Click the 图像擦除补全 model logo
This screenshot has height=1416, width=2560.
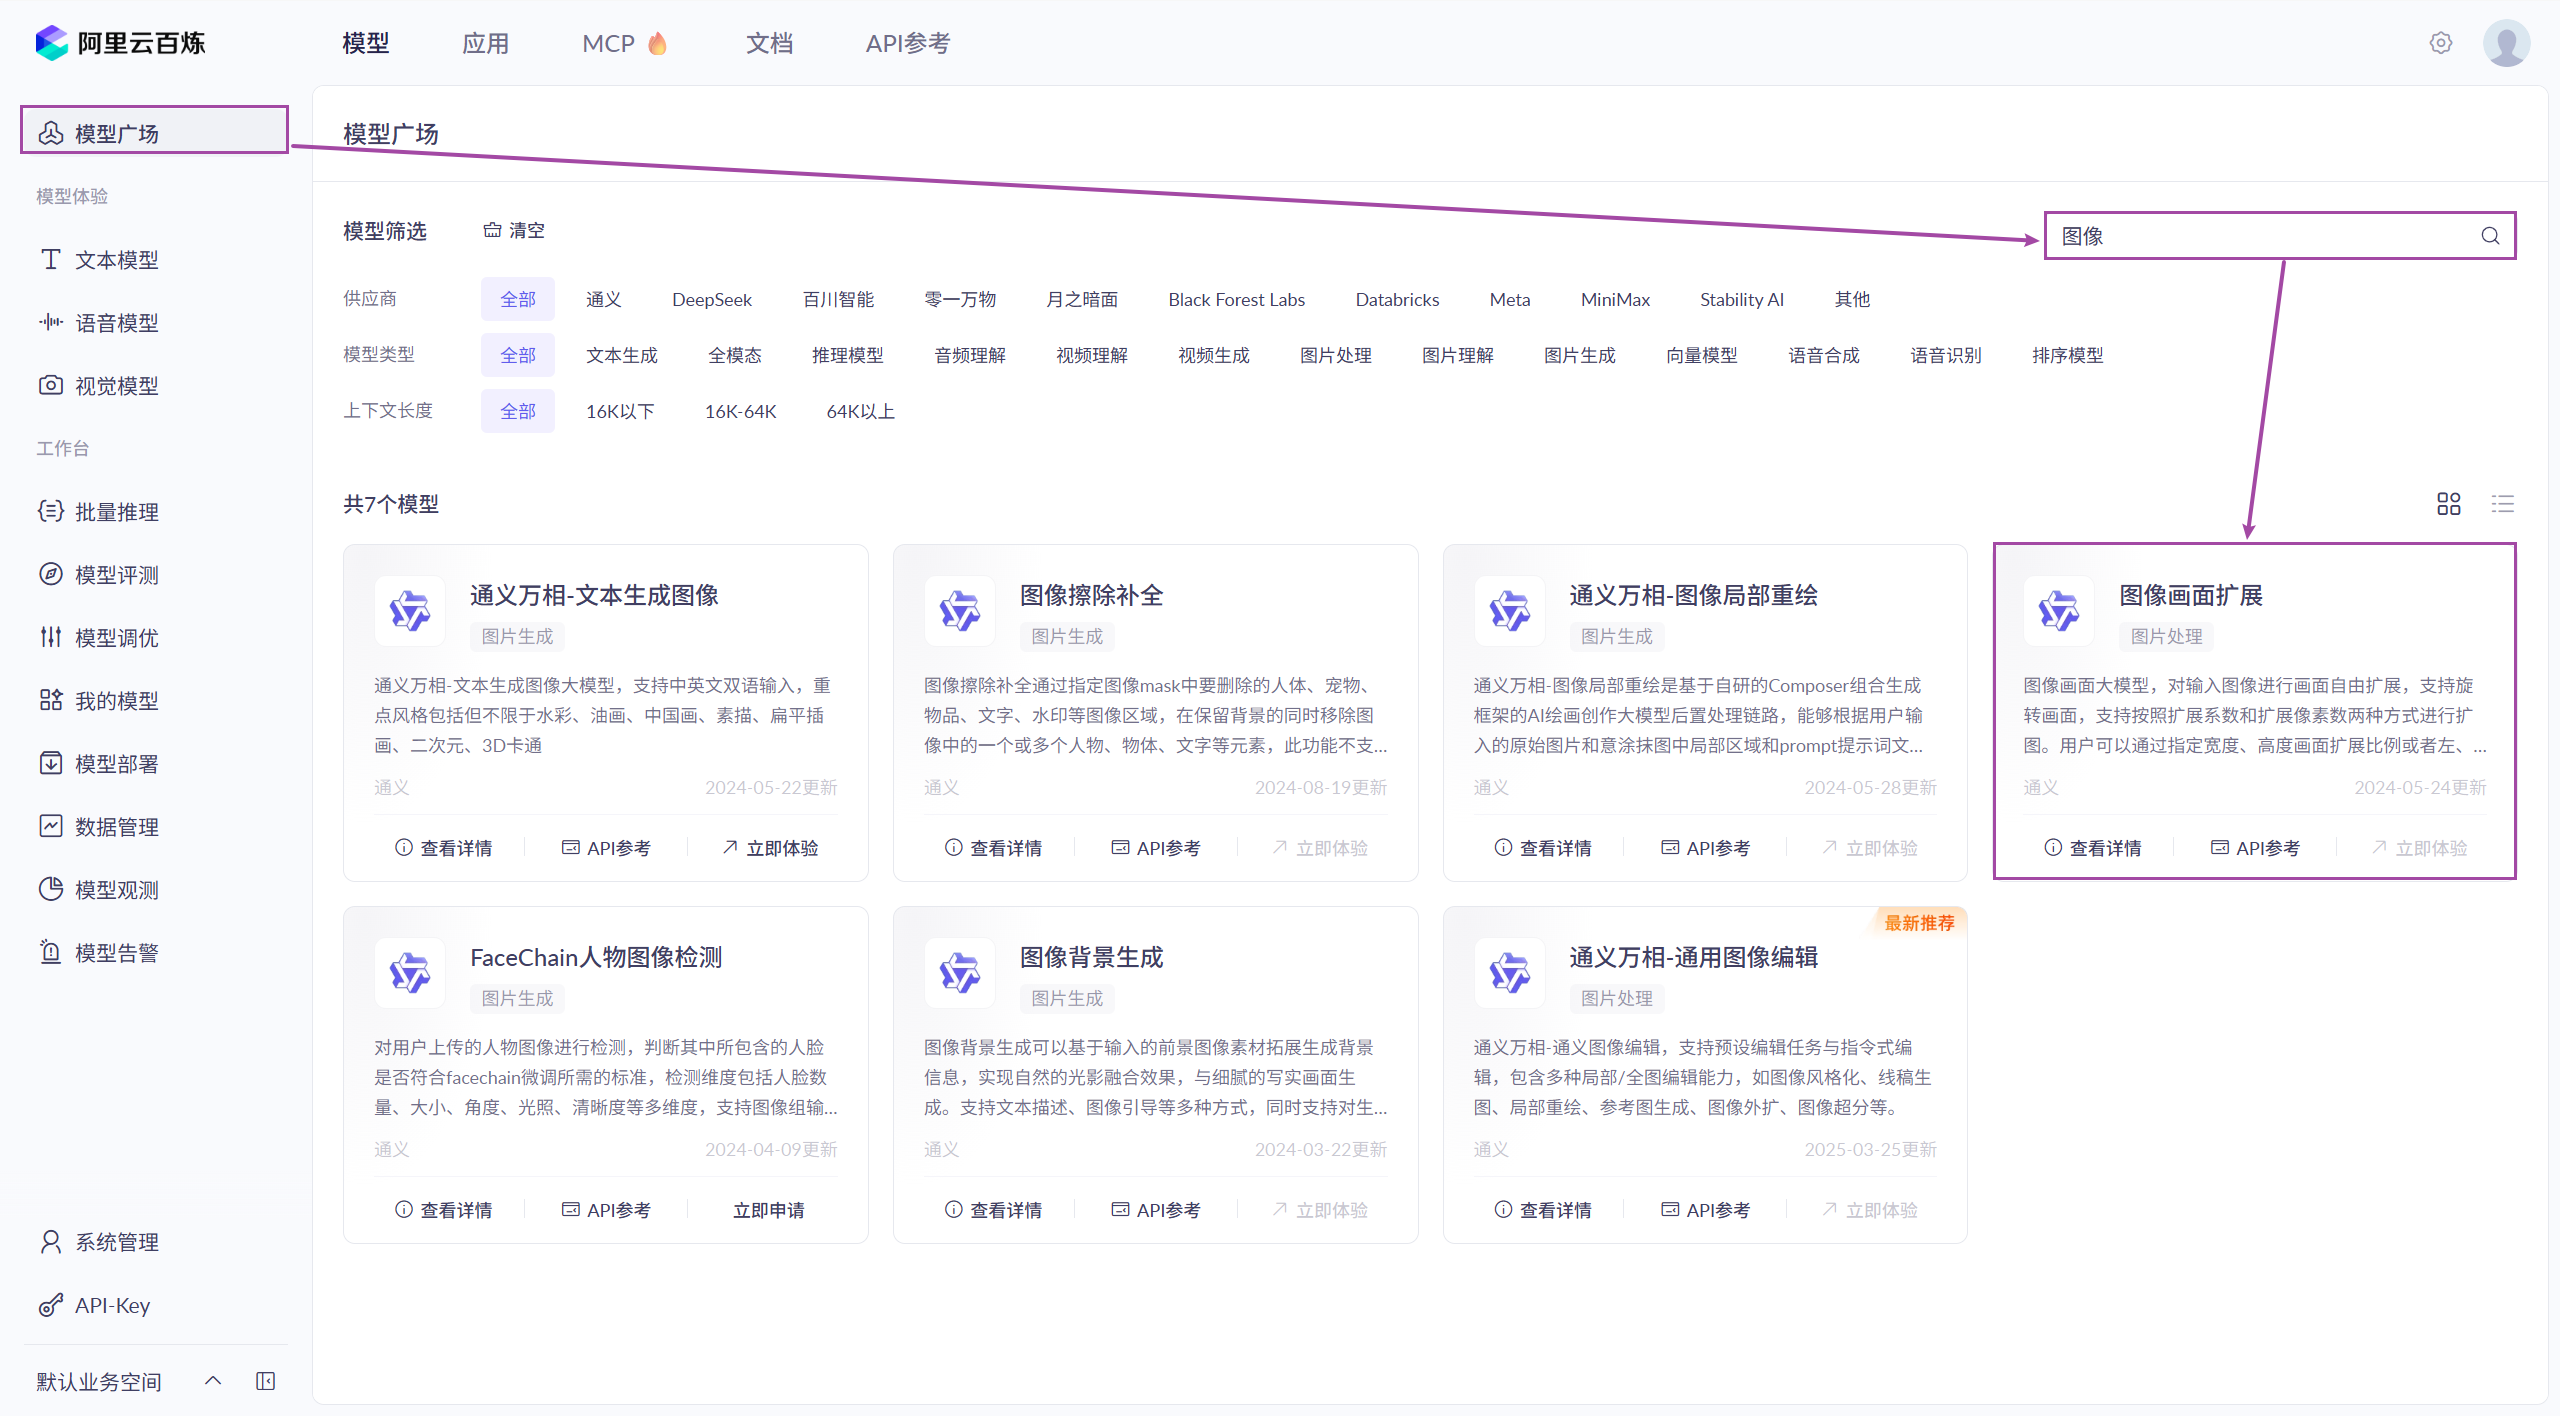click(x=960, y=611)
